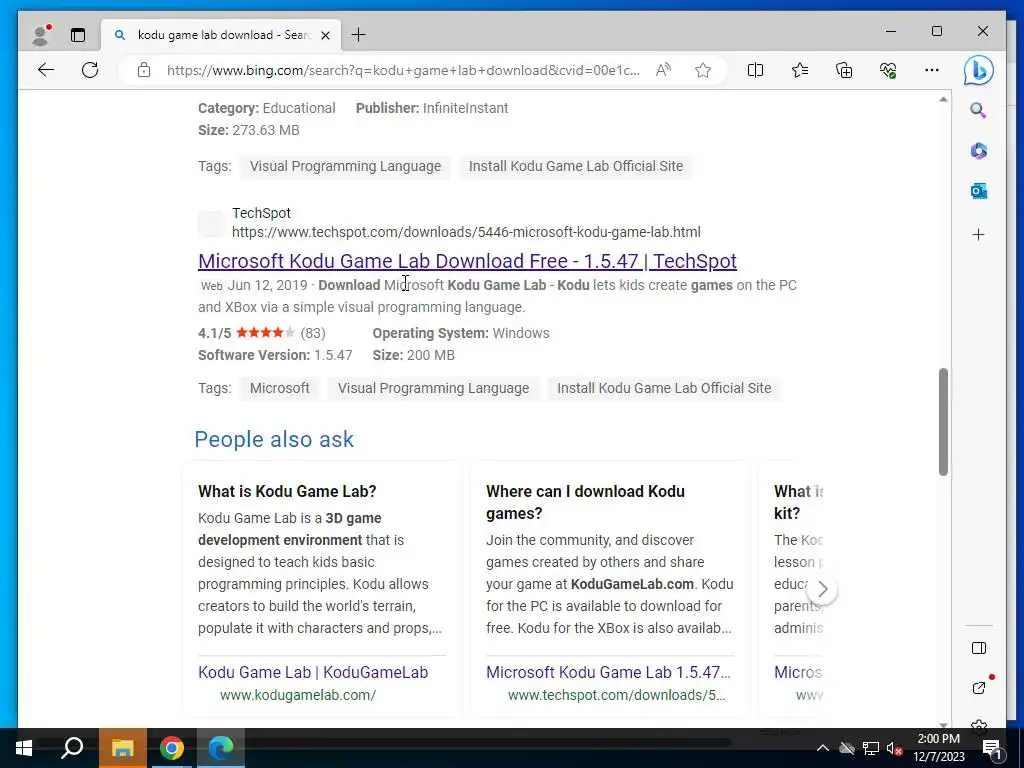The image size is (1024, 768).
Task: Open the Edge profile icon
Action: (41, 35)
